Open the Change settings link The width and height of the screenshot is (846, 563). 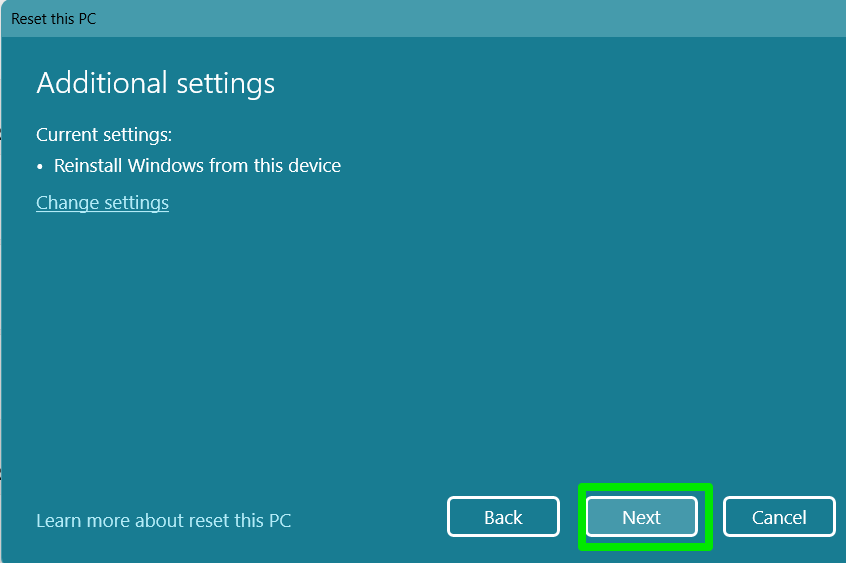click(x=102, y=203)
